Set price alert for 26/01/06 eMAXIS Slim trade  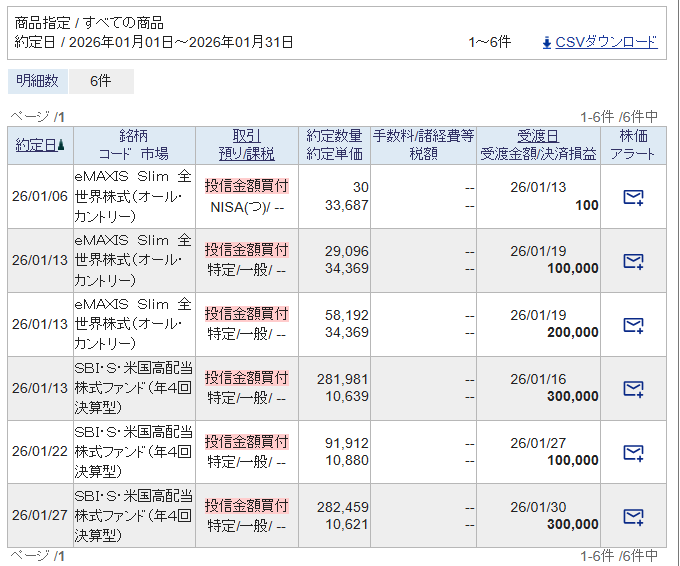(x=633, y=197)
